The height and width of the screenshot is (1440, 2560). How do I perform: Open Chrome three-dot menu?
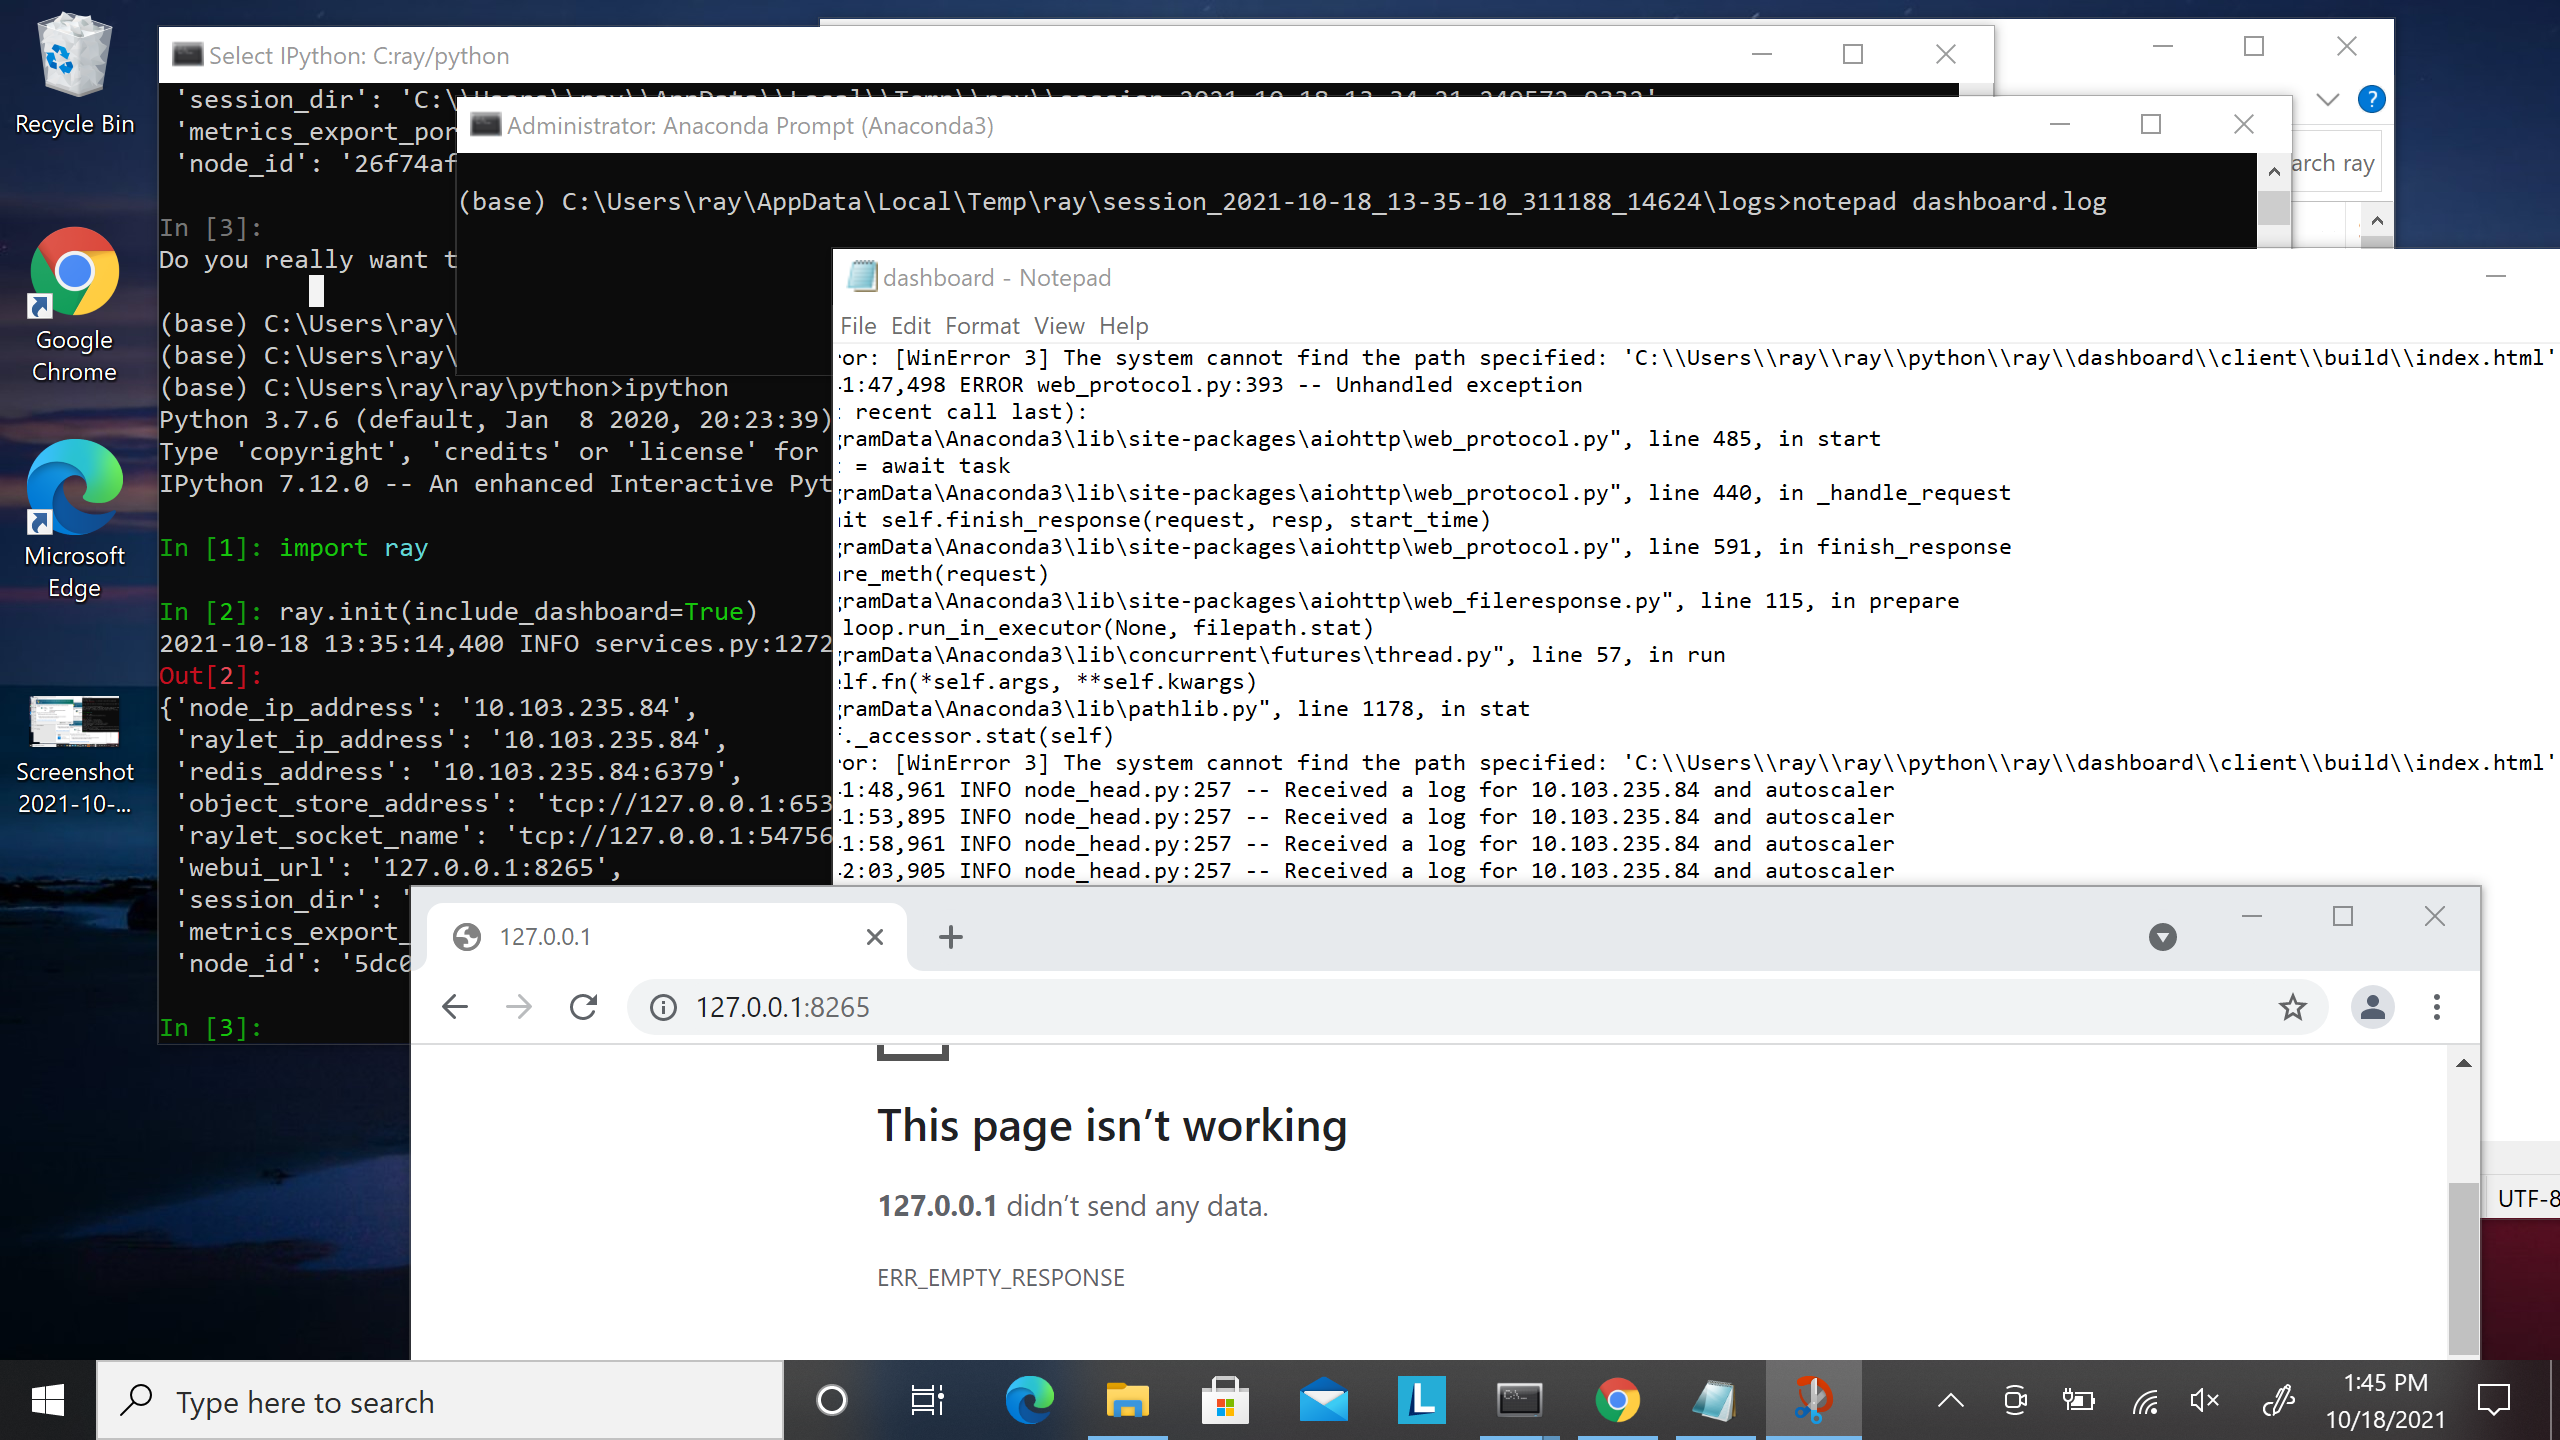[x=2437, y=1007]
